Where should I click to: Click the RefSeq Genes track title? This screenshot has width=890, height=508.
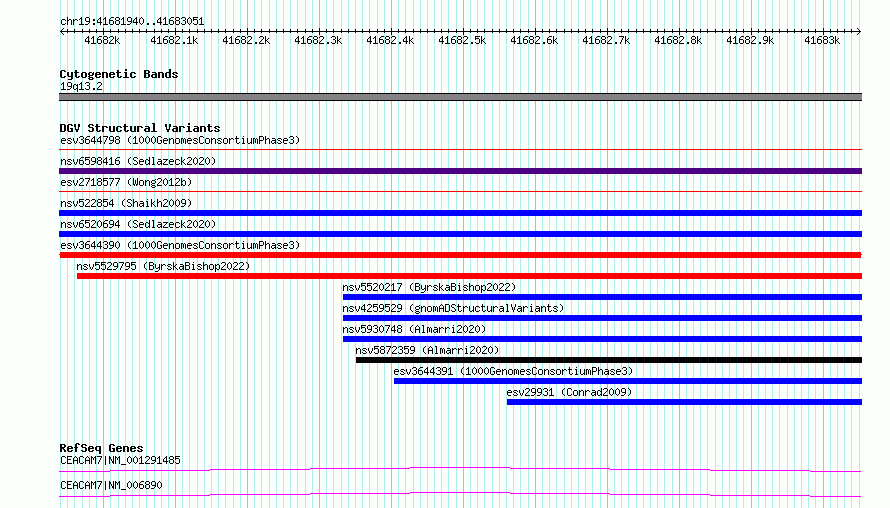101,448
